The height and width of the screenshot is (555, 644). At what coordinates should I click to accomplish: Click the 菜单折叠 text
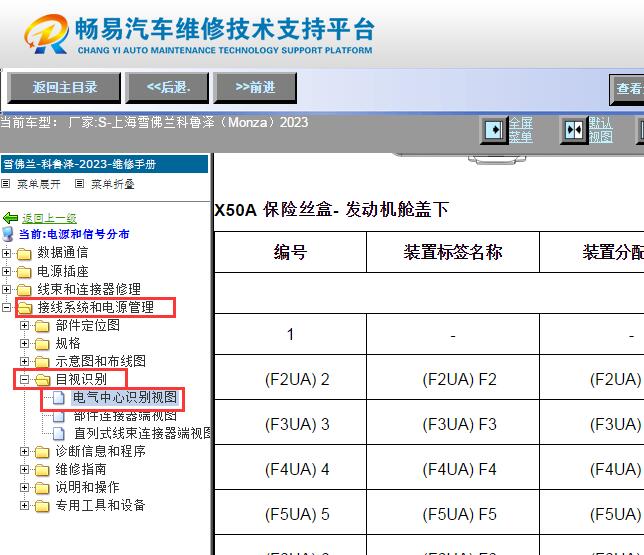[113, 184]
